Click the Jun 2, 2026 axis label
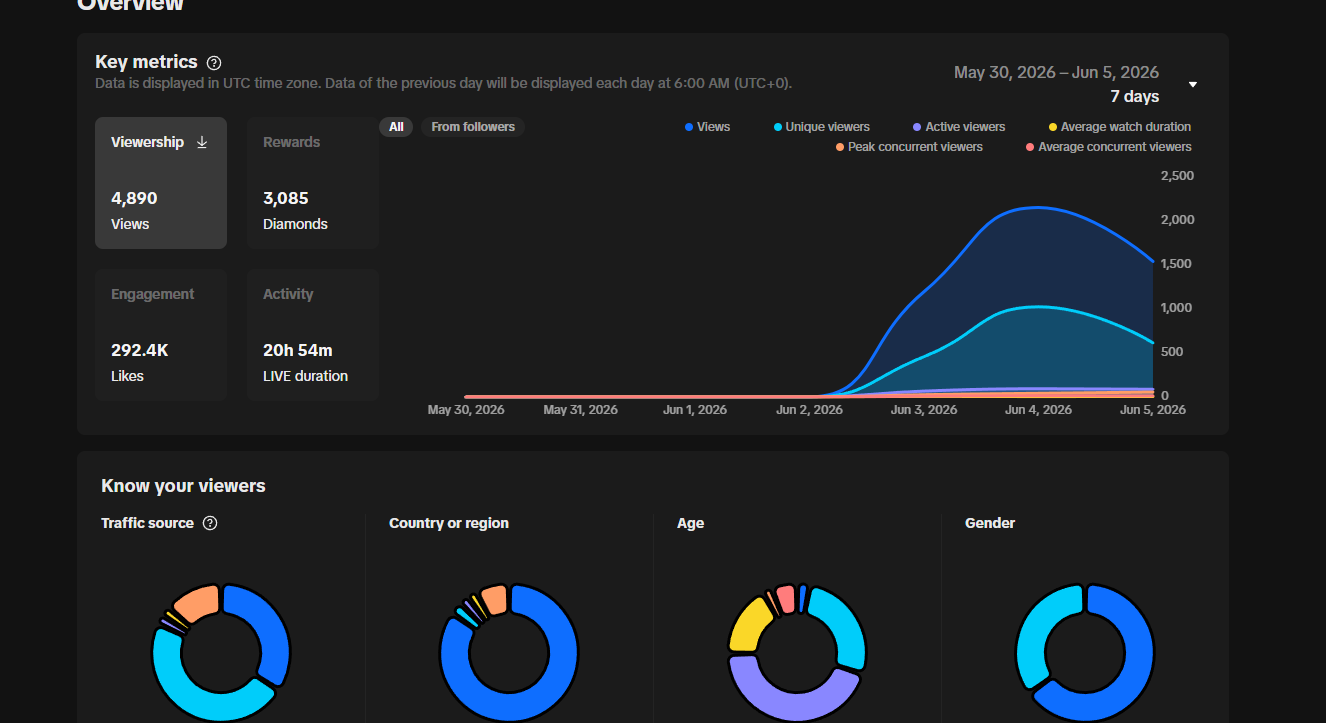The width and height of the screenshot is (1326, 723). click(809, 410)
